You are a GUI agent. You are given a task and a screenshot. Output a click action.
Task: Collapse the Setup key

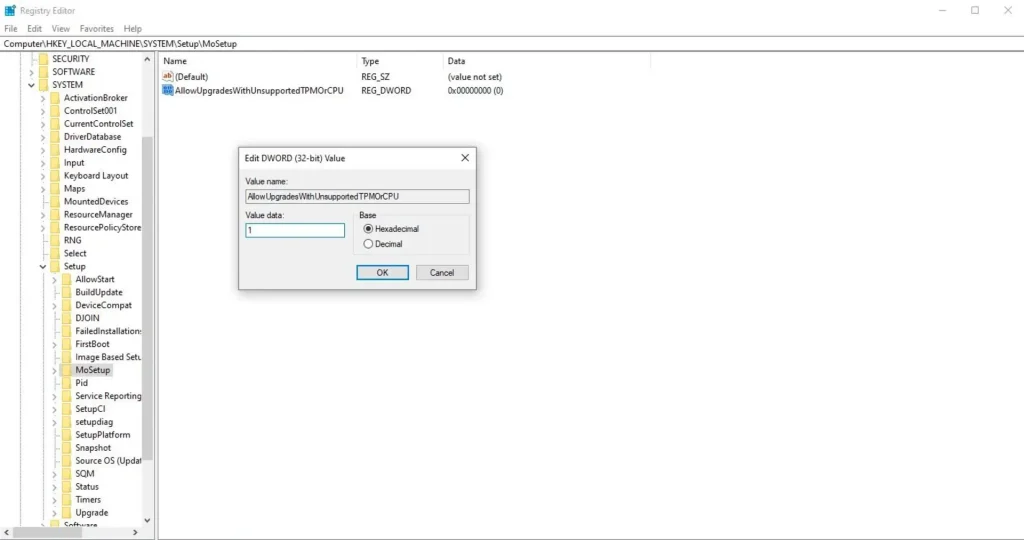click(x=43, y=266)
